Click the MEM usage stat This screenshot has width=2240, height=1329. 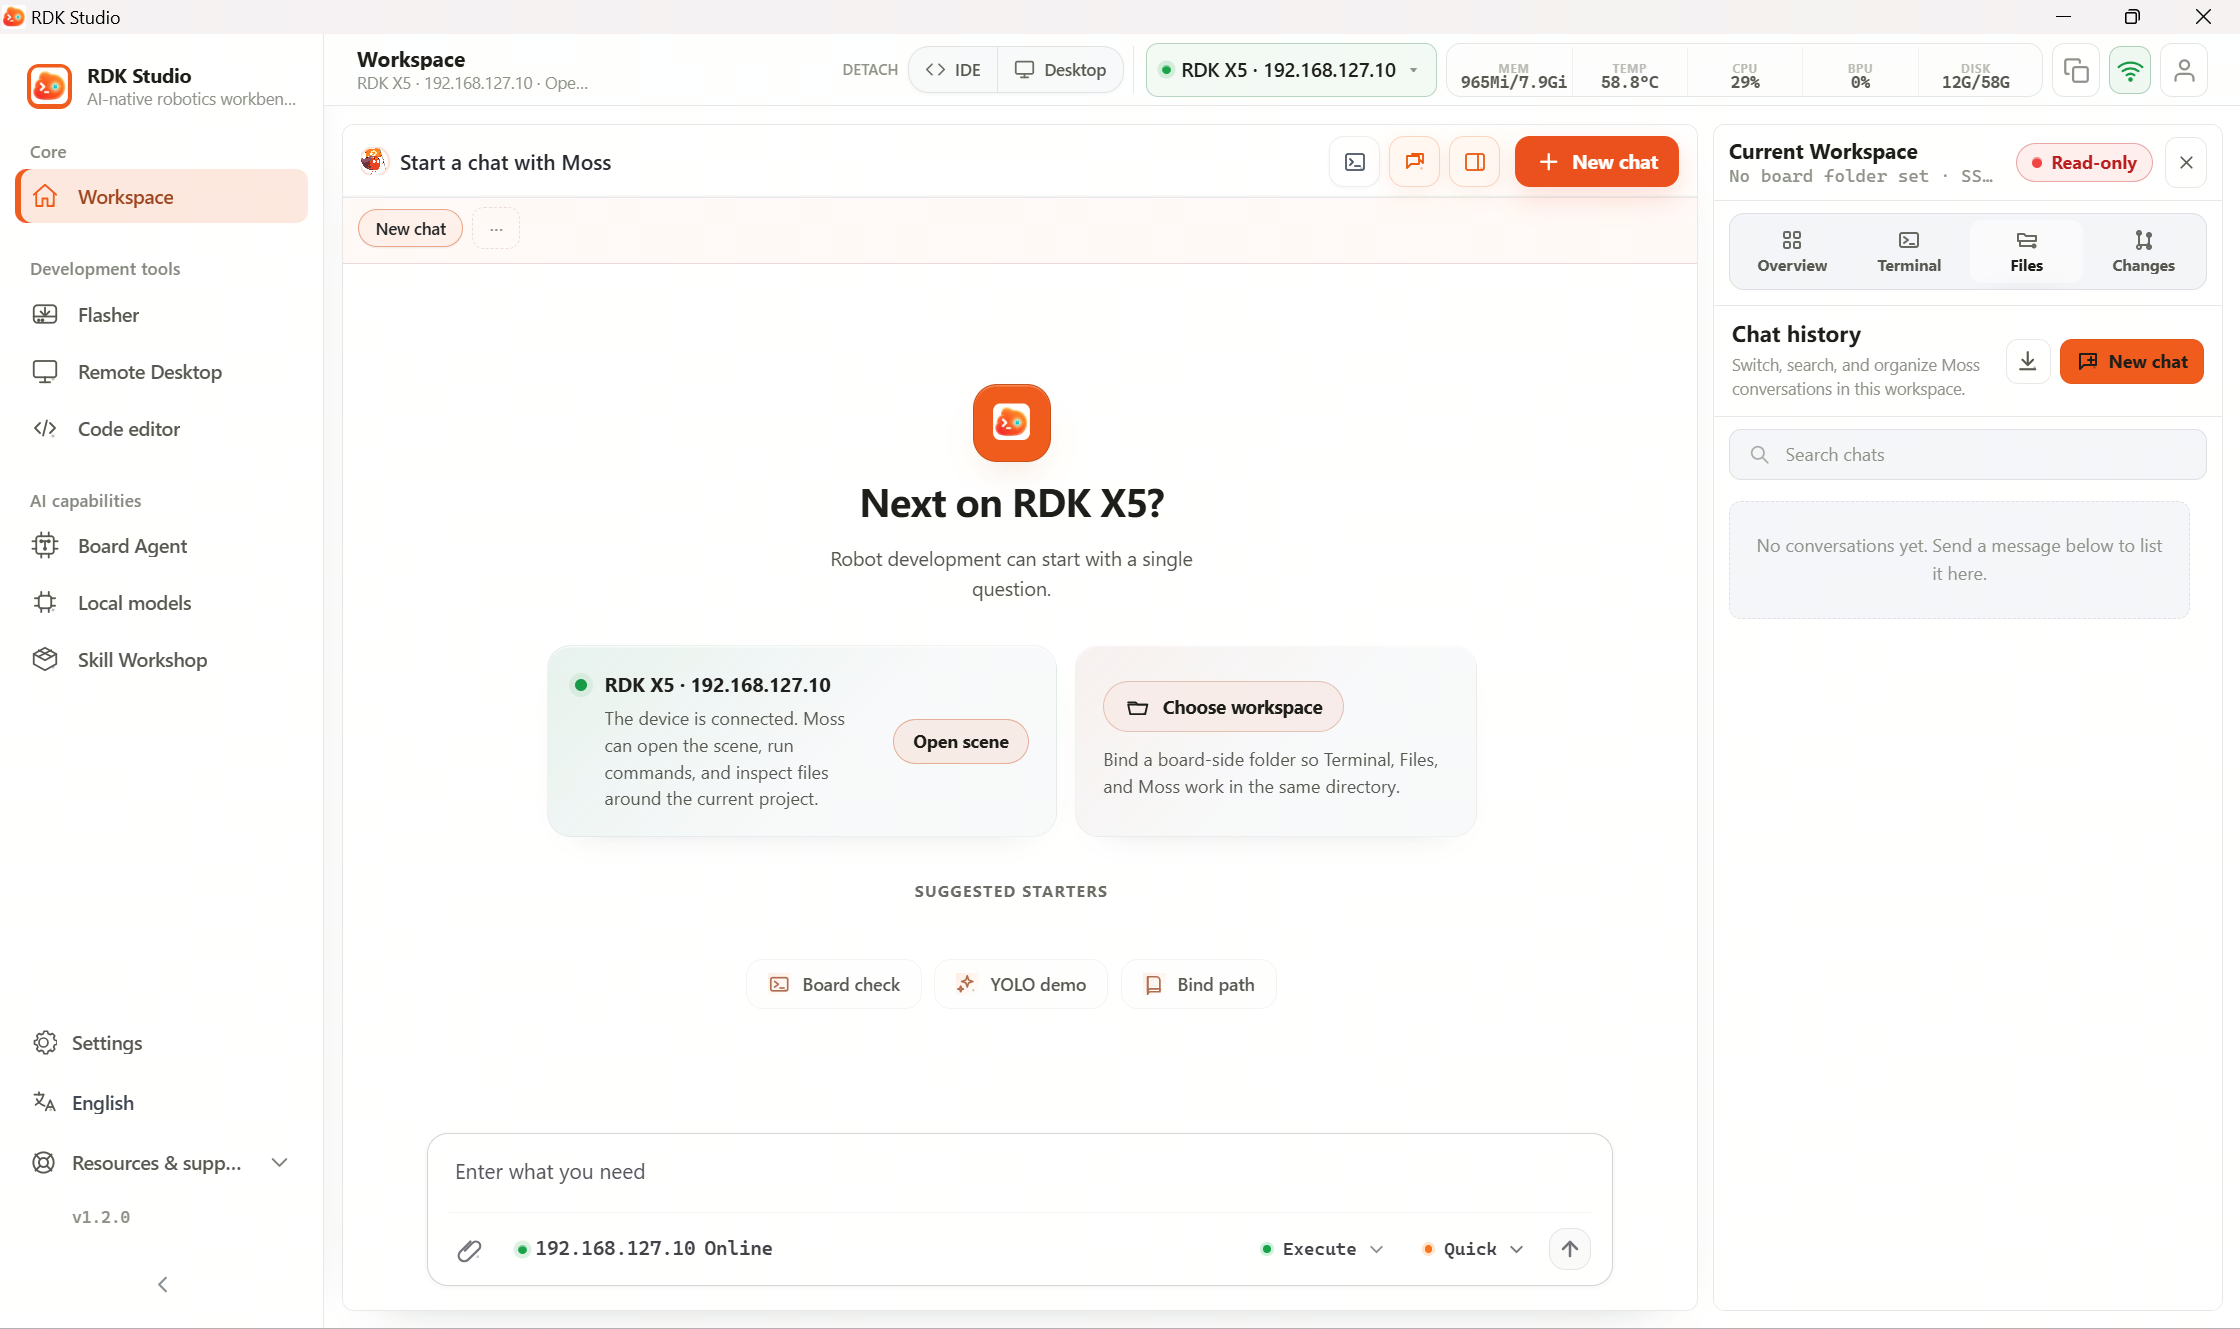pos(1513,76)
